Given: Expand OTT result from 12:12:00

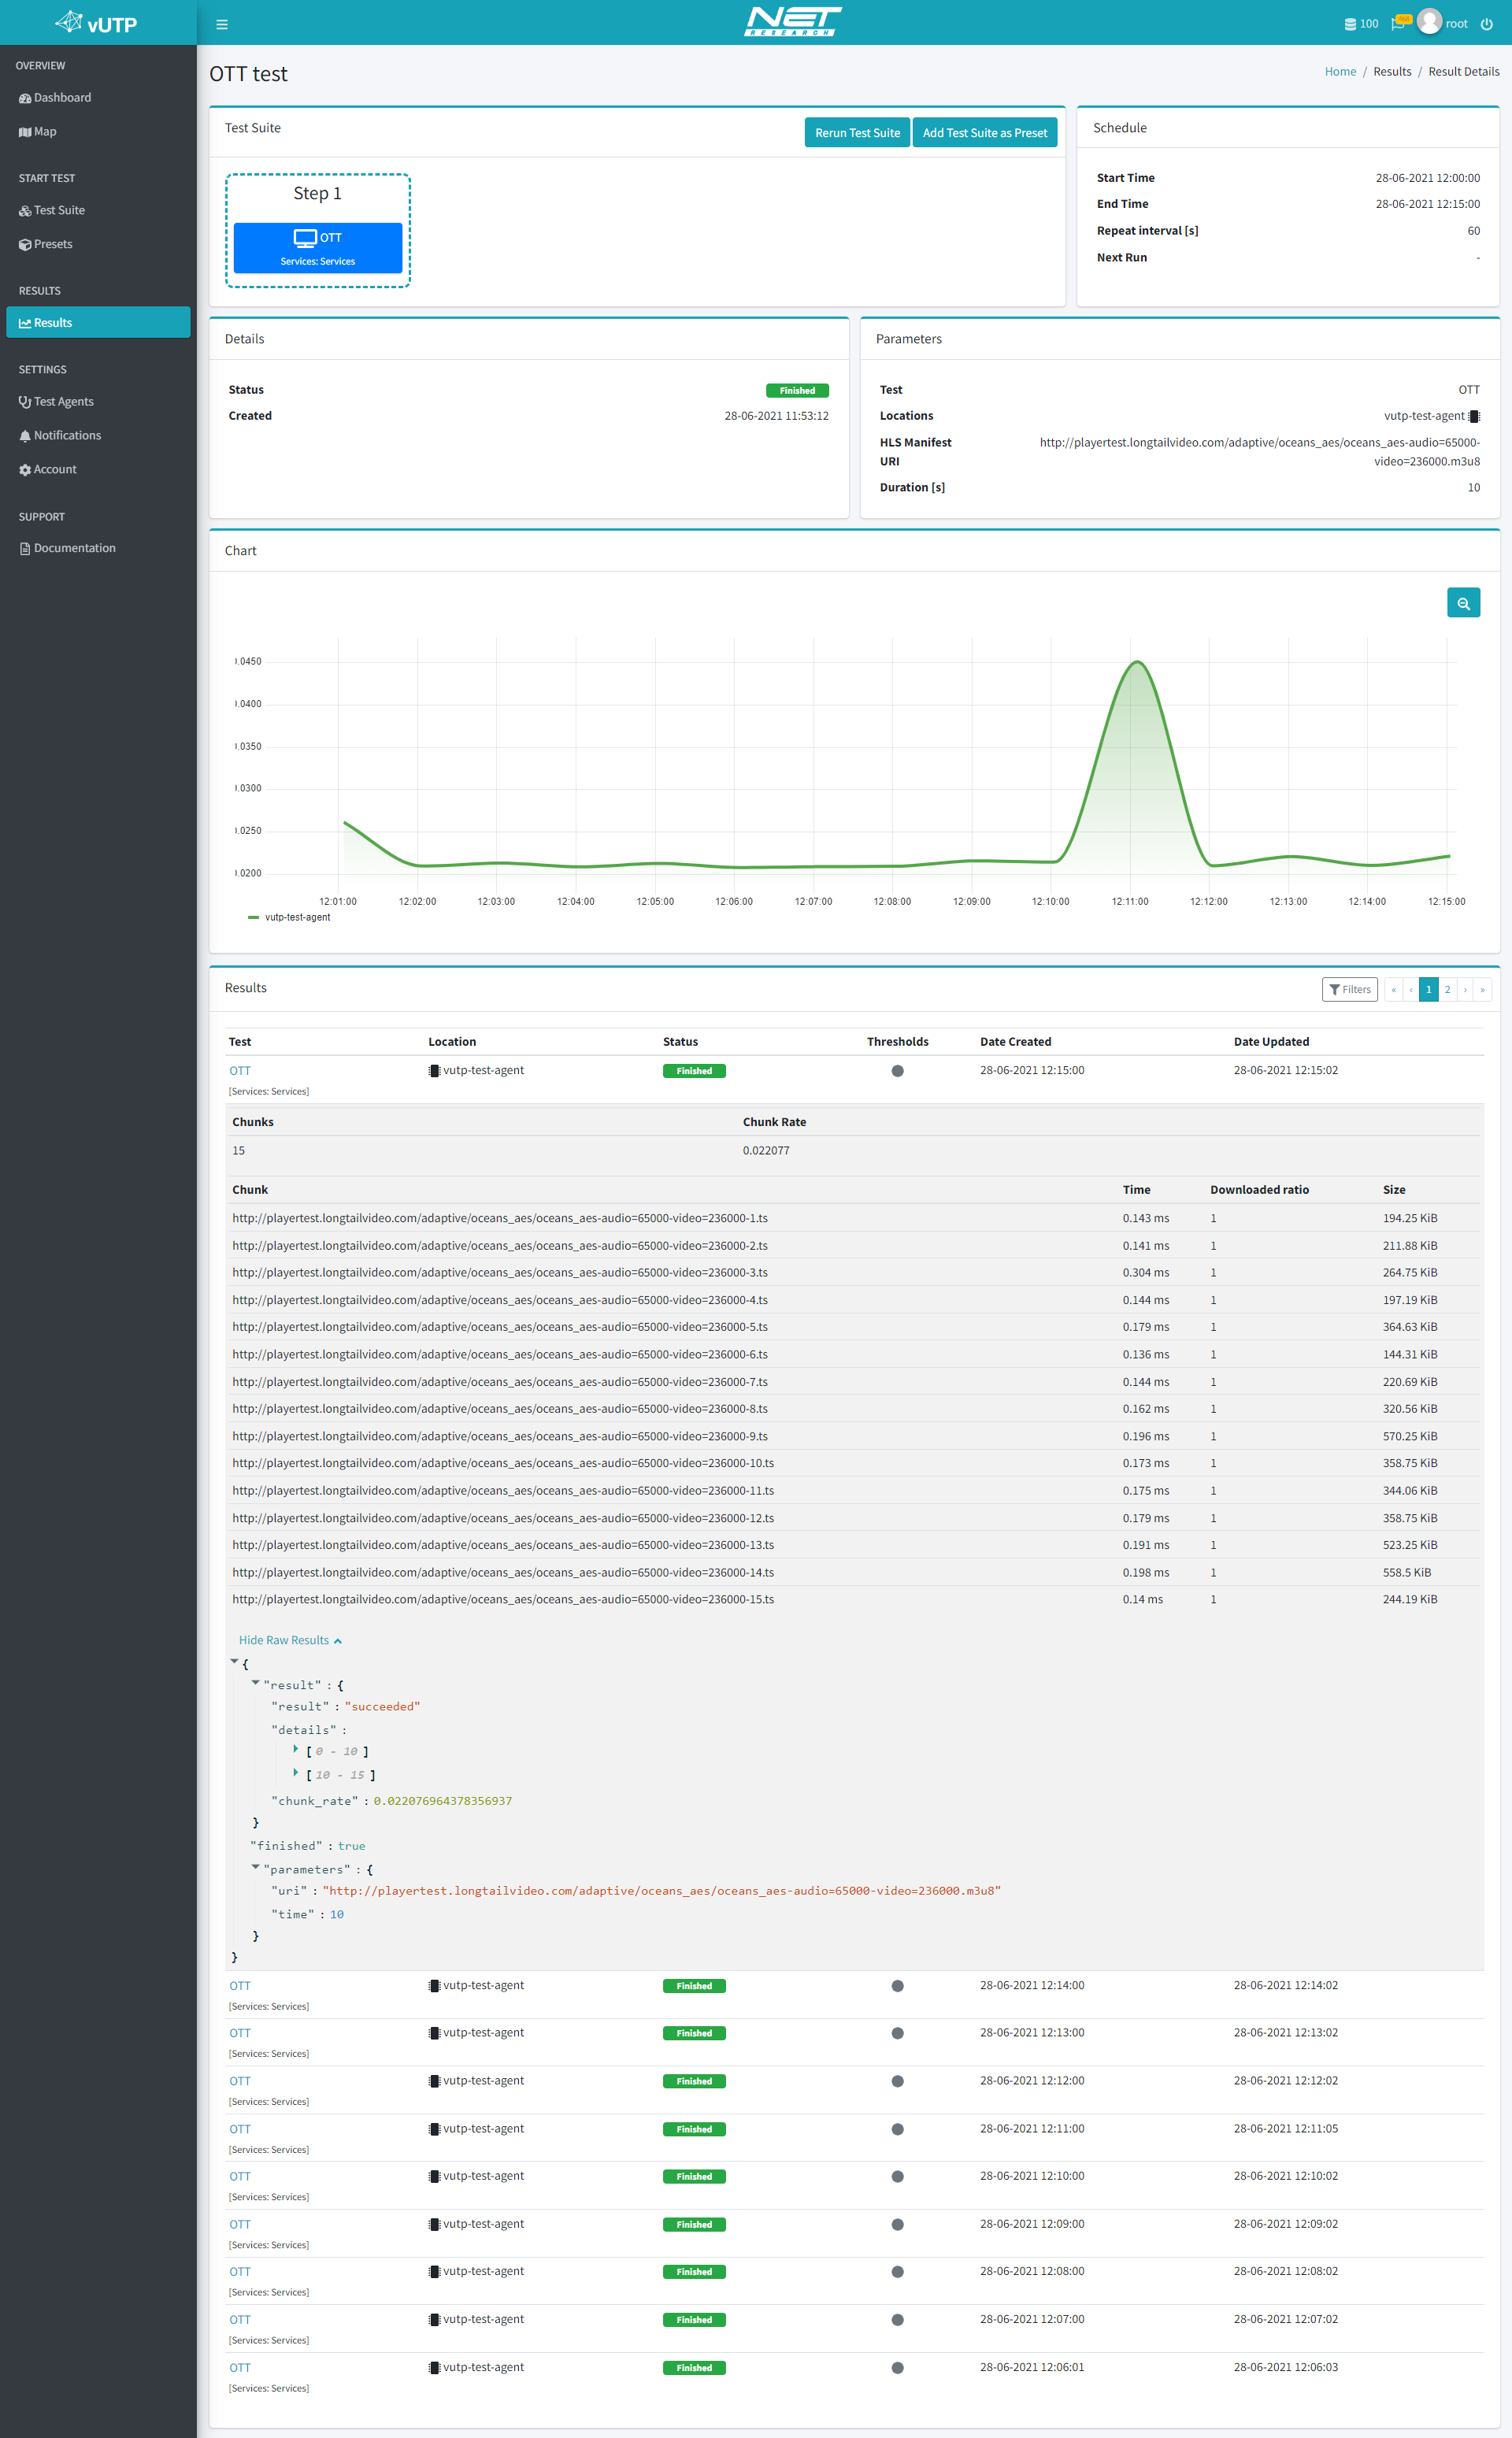Looking at the screenshot, I should (240, 2080).
